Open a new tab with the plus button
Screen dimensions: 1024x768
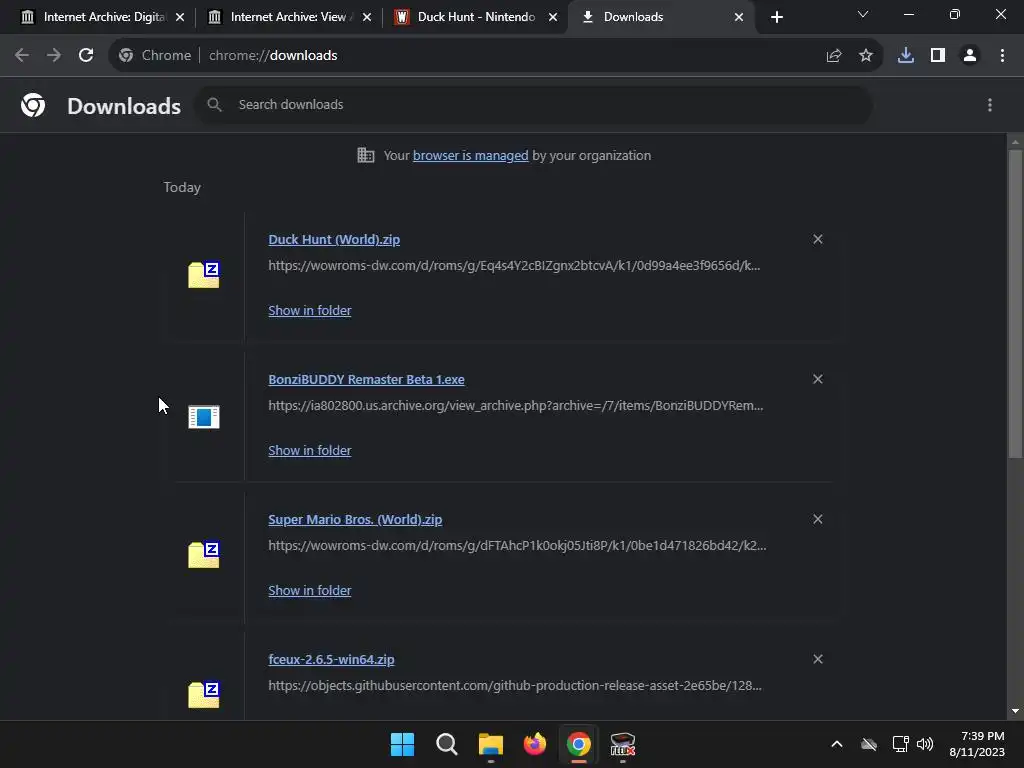coord(776,17)
